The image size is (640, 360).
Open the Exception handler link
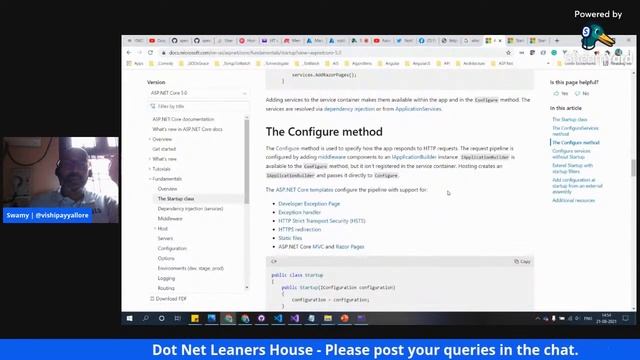click(300, 212)
